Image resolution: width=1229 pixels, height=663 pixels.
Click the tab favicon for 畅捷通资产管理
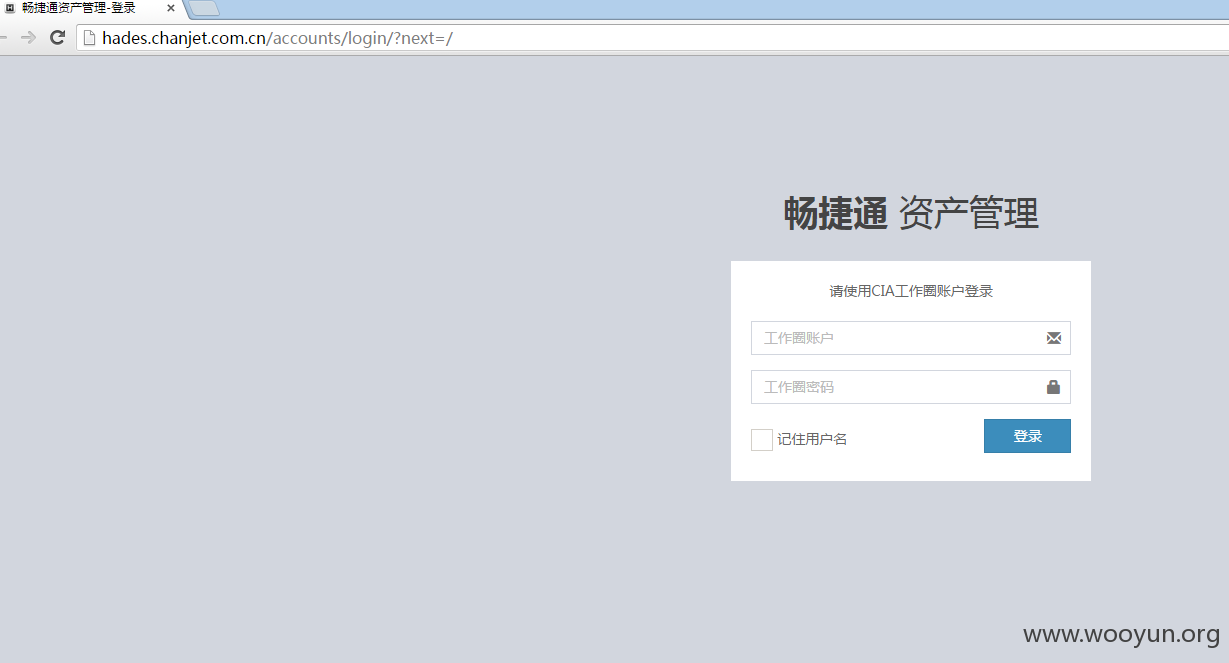10,8
